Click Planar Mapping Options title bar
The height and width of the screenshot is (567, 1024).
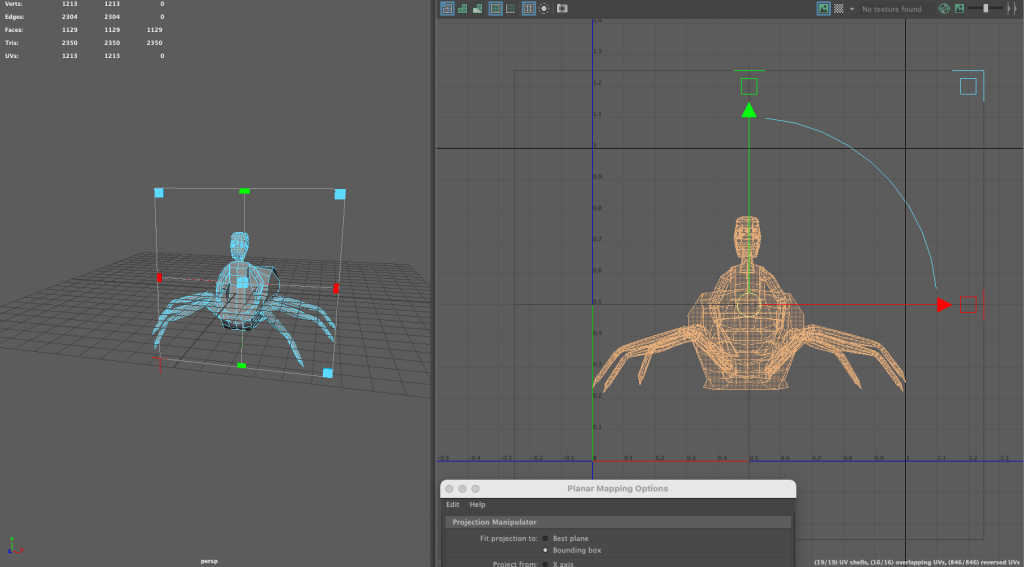(x=618, y=489)
